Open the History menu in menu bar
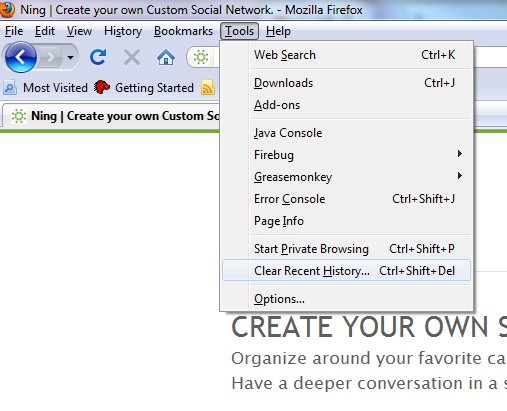This screenshot has width=507, height=411. coord(123,31)
